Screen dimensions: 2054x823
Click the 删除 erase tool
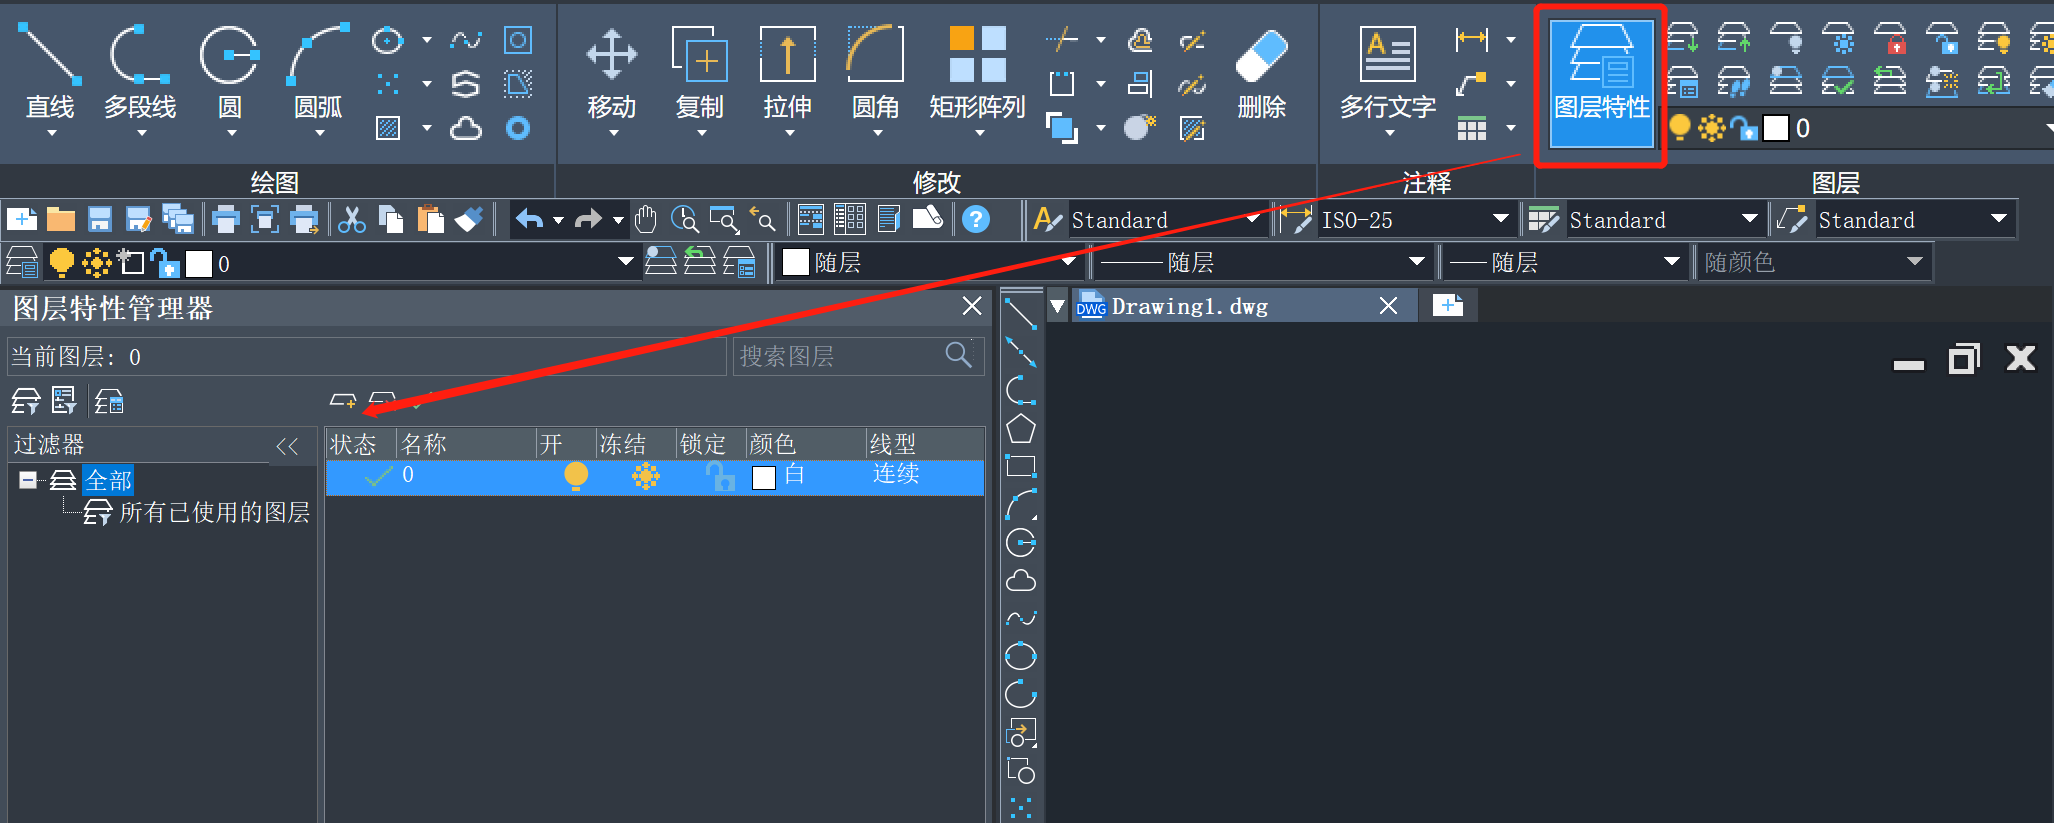[1261, 75]
